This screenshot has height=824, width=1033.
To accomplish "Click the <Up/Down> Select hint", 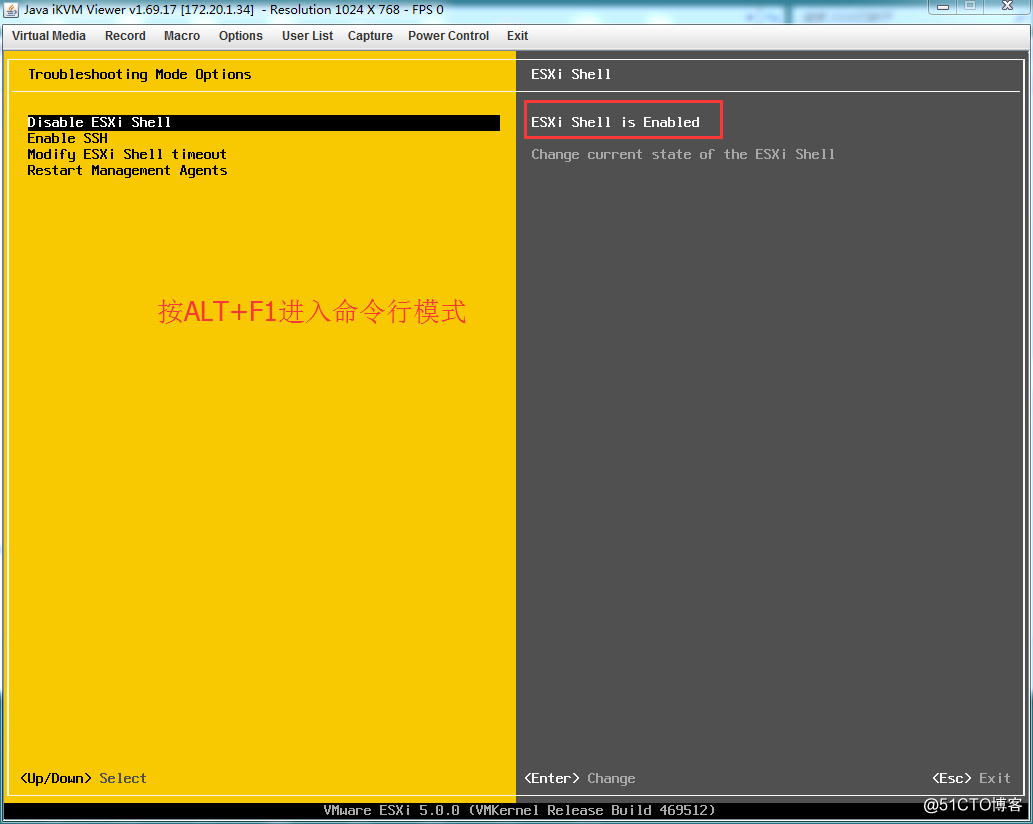I will [84, 779].
